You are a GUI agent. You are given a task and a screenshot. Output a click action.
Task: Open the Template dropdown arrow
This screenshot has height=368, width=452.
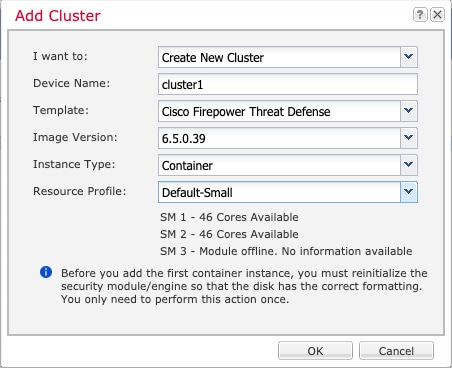tap(409, 111)
